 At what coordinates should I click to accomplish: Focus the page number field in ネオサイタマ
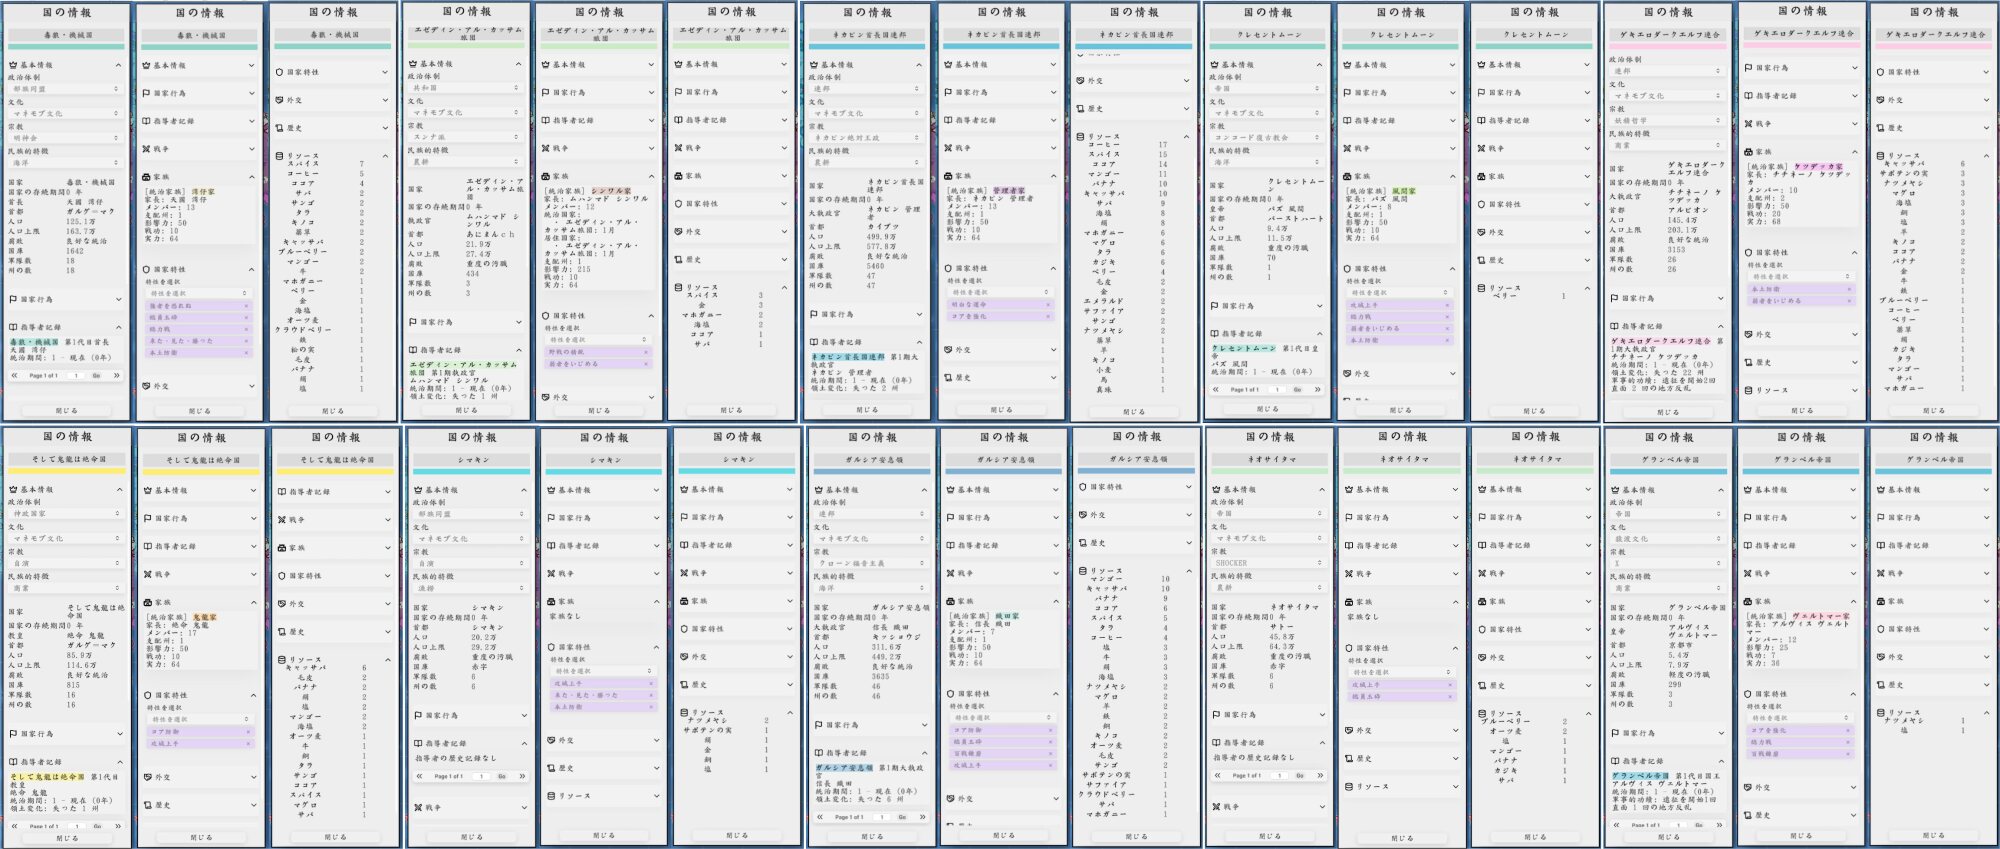(x=1280, y=775)
